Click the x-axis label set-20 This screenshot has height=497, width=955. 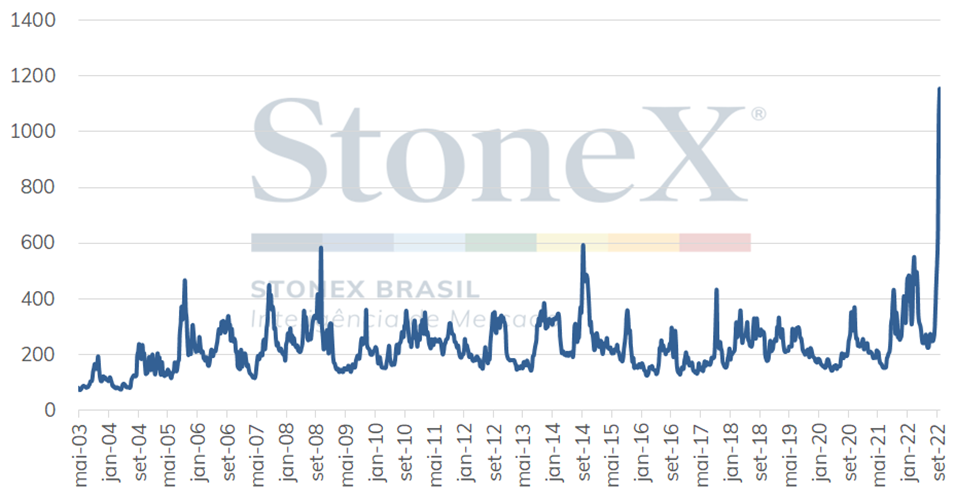(x=850, y=452)
